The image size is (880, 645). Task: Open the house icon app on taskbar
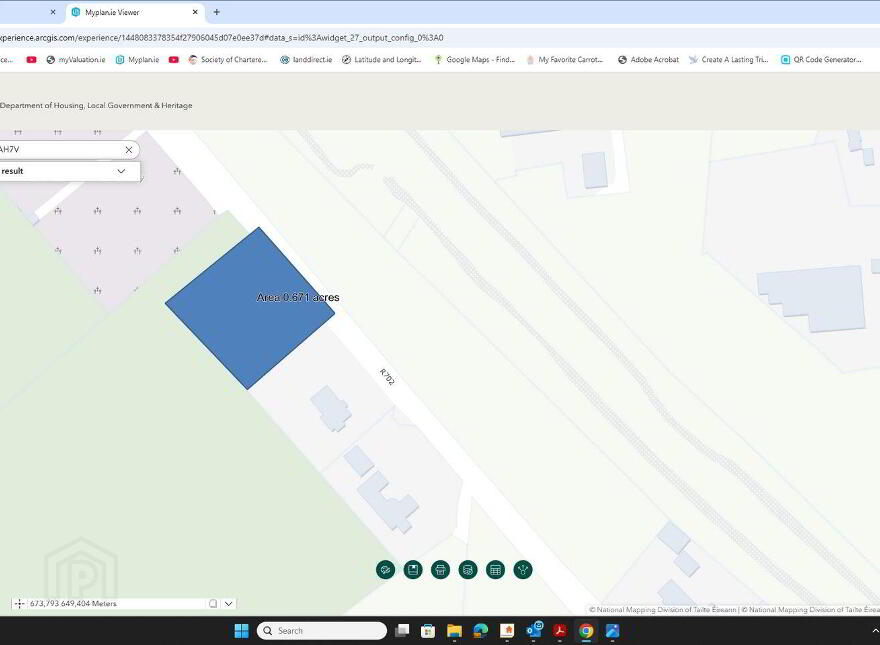pos(507,631)
